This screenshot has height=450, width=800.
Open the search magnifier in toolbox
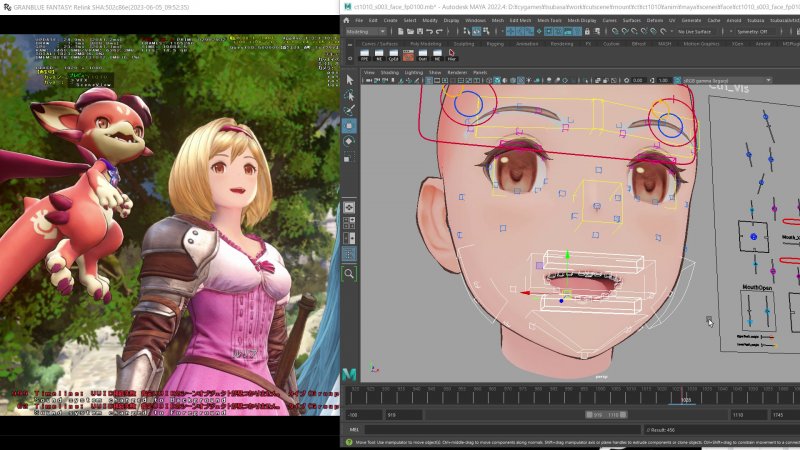point(349,274)
